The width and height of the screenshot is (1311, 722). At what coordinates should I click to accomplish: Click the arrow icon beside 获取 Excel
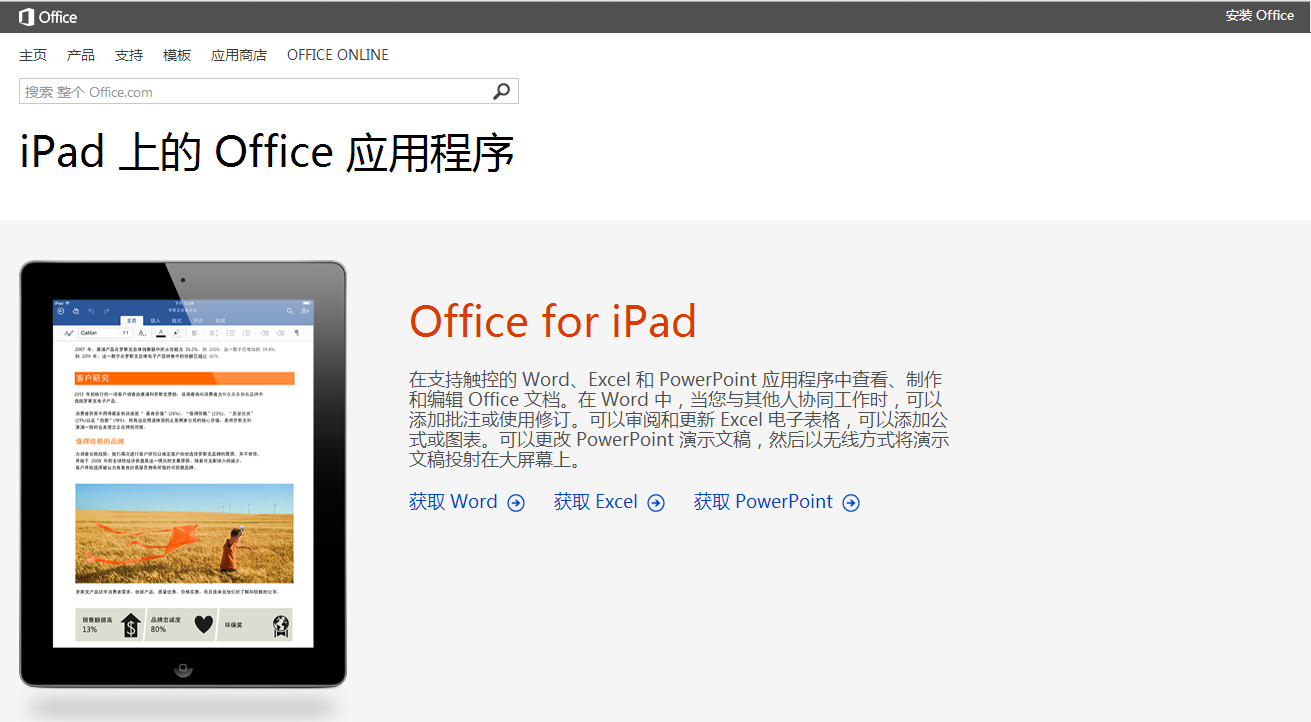pos(656,503)
